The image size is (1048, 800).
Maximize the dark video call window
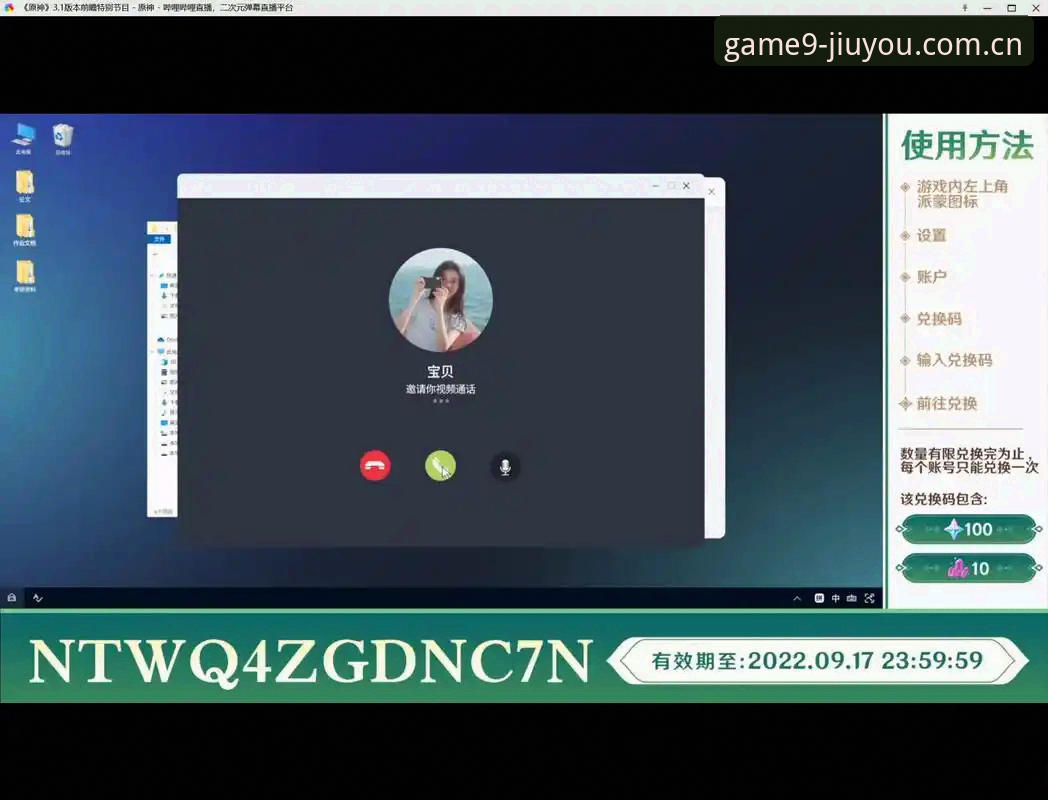pos(671,186)
